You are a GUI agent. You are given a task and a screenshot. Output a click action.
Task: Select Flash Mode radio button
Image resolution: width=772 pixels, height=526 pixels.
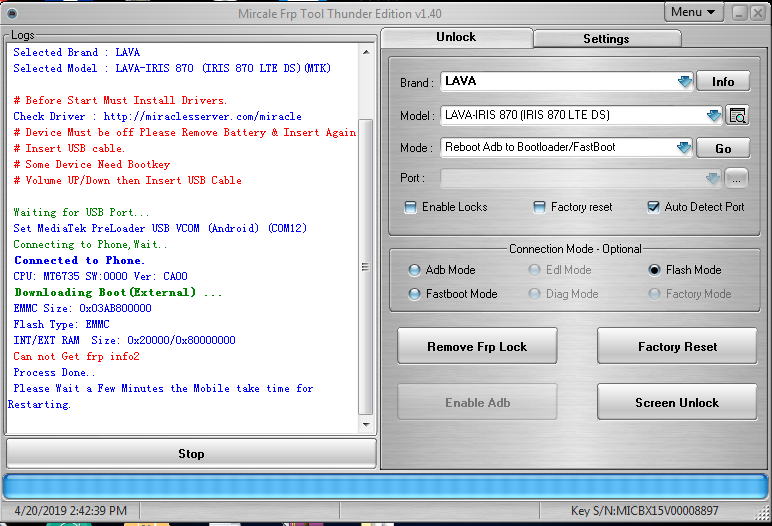pyautogui.click(x=684, y=270)
